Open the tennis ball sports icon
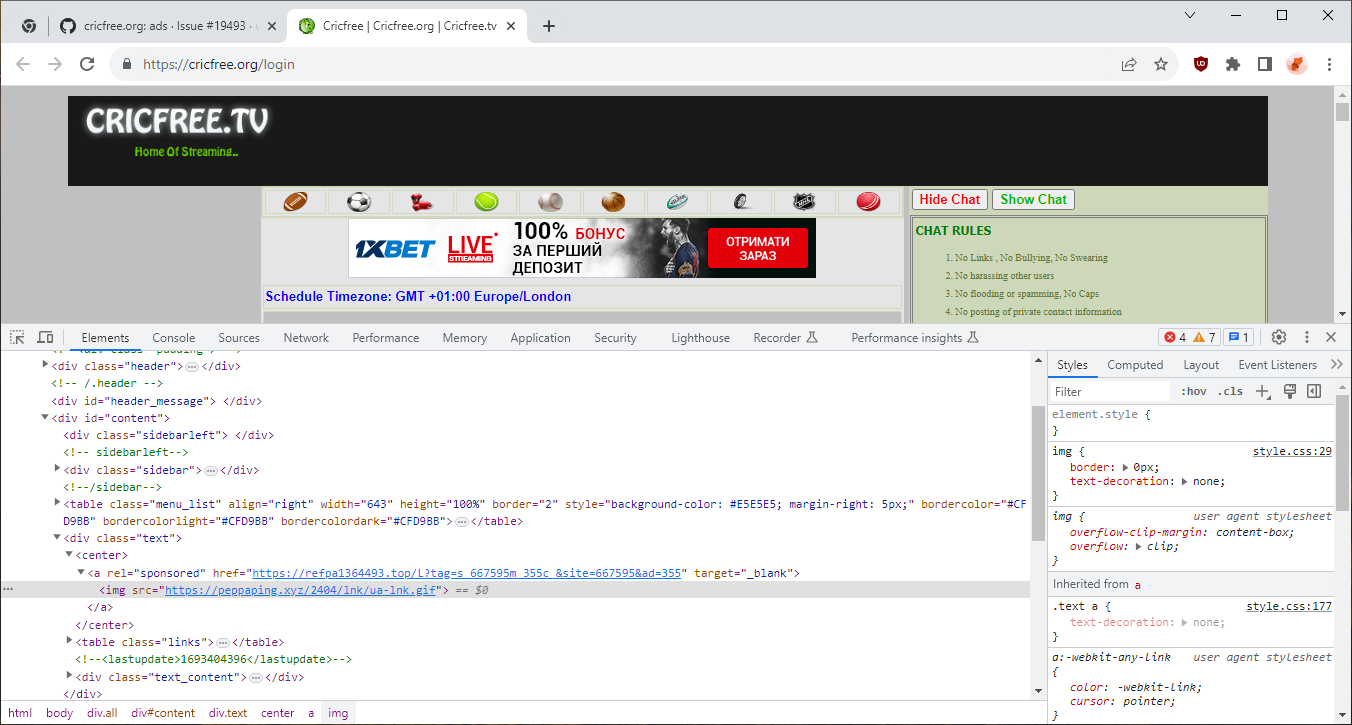This screenshot has width=1352, height=725. point(486,201)
